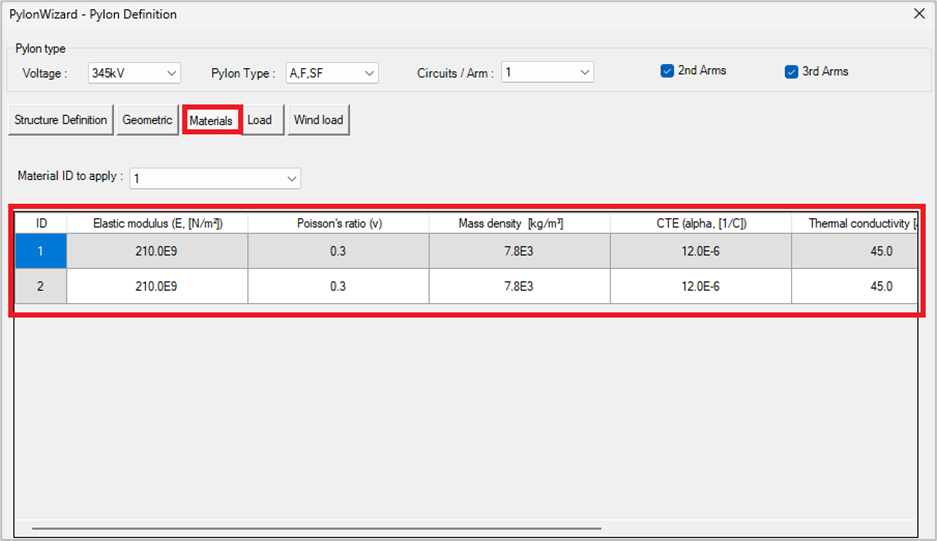Open the Wind load tab
Viewport: 937px width, 541px height.
point(318,120)
